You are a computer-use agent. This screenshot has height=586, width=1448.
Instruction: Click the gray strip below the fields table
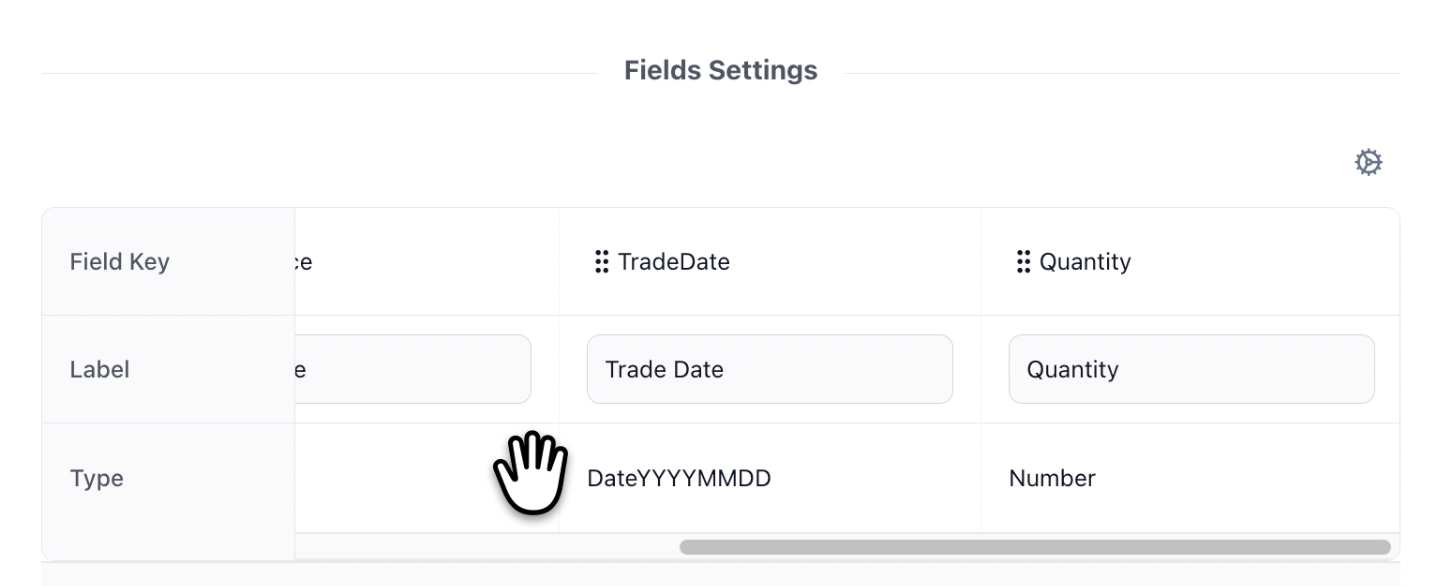[x=720, y=574]
